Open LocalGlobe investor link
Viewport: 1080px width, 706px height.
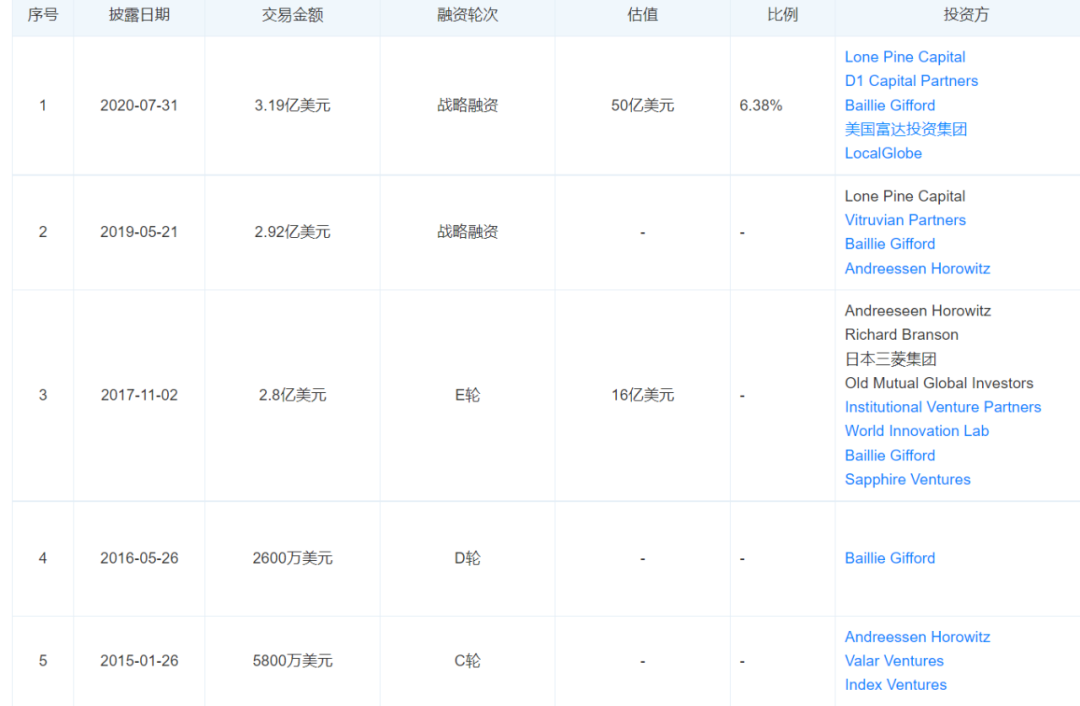coord(883,154)
